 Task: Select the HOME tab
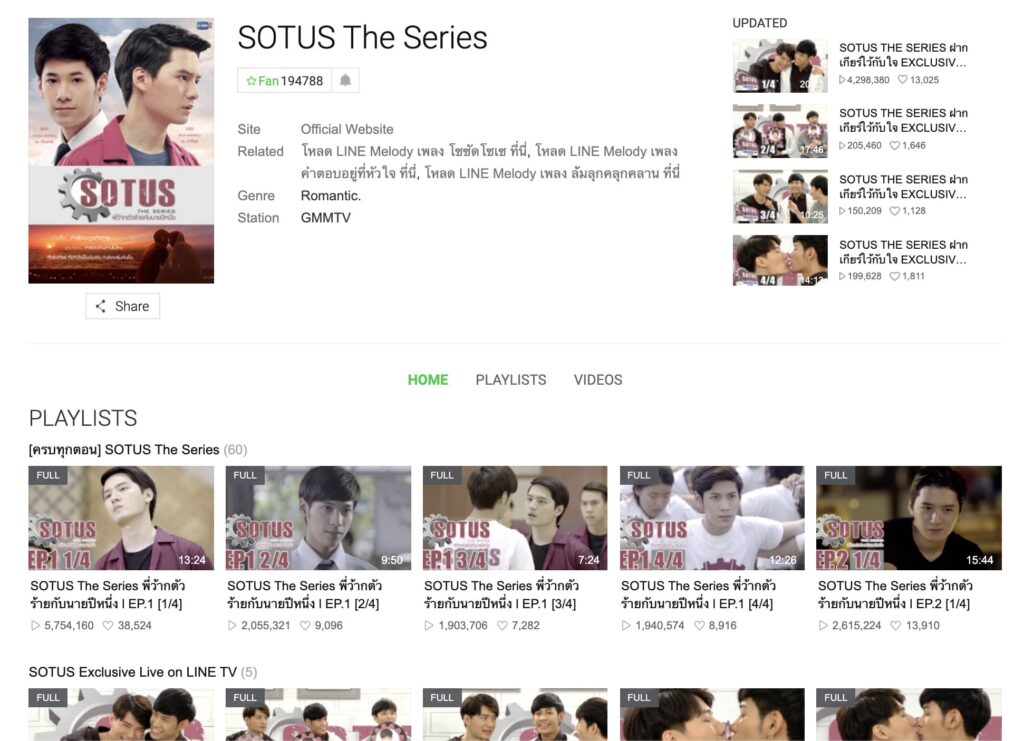coord(428,380)
